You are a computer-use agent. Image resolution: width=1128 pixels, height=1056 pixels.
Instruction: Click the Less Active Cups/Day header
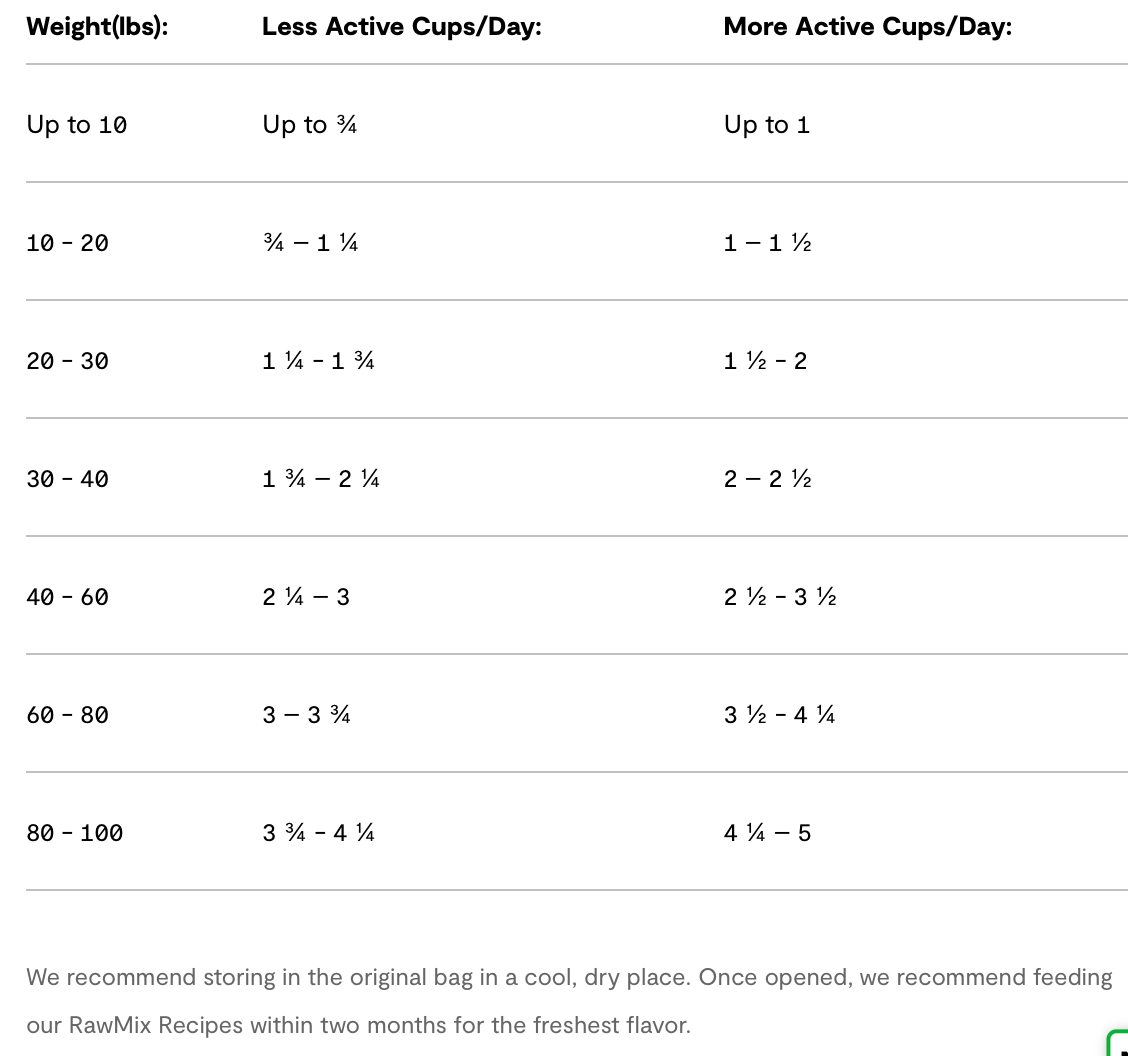point(401,26)
